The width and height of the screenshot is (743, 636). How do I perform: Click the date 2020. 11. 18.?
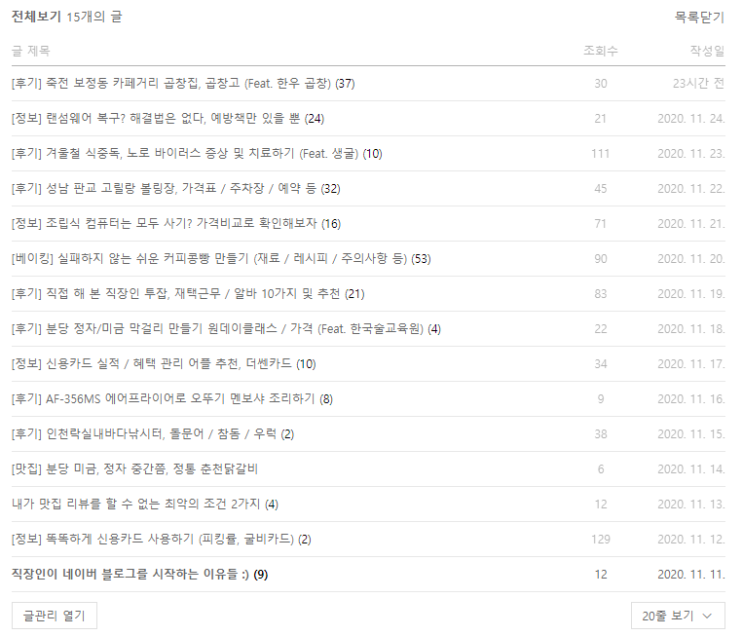[691, 329]
